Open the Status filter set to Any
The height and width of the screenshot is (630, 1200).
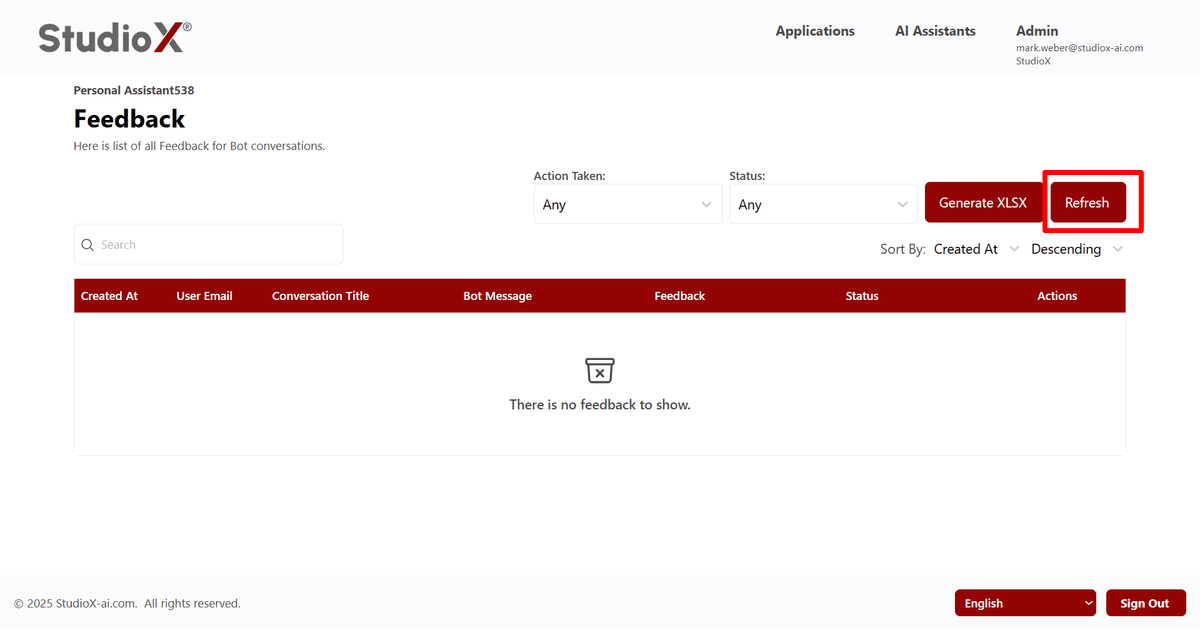(x=823, y=203)
